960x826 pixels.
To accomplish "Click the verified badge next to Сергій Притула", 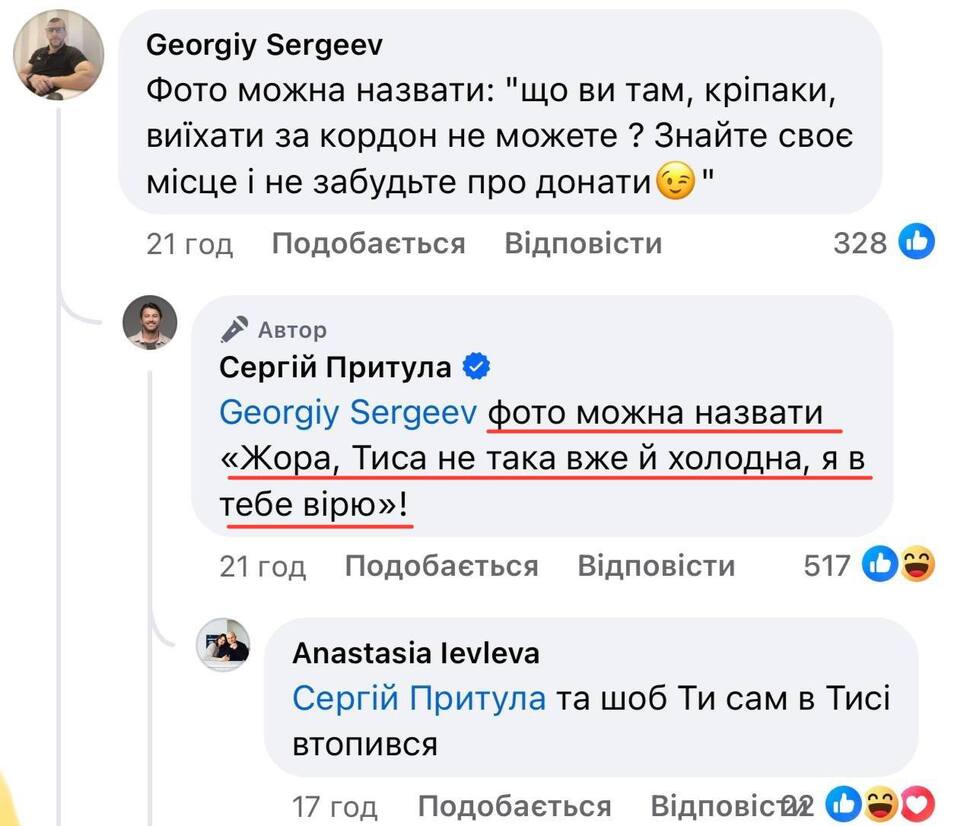I will click(x=477, y=368).
